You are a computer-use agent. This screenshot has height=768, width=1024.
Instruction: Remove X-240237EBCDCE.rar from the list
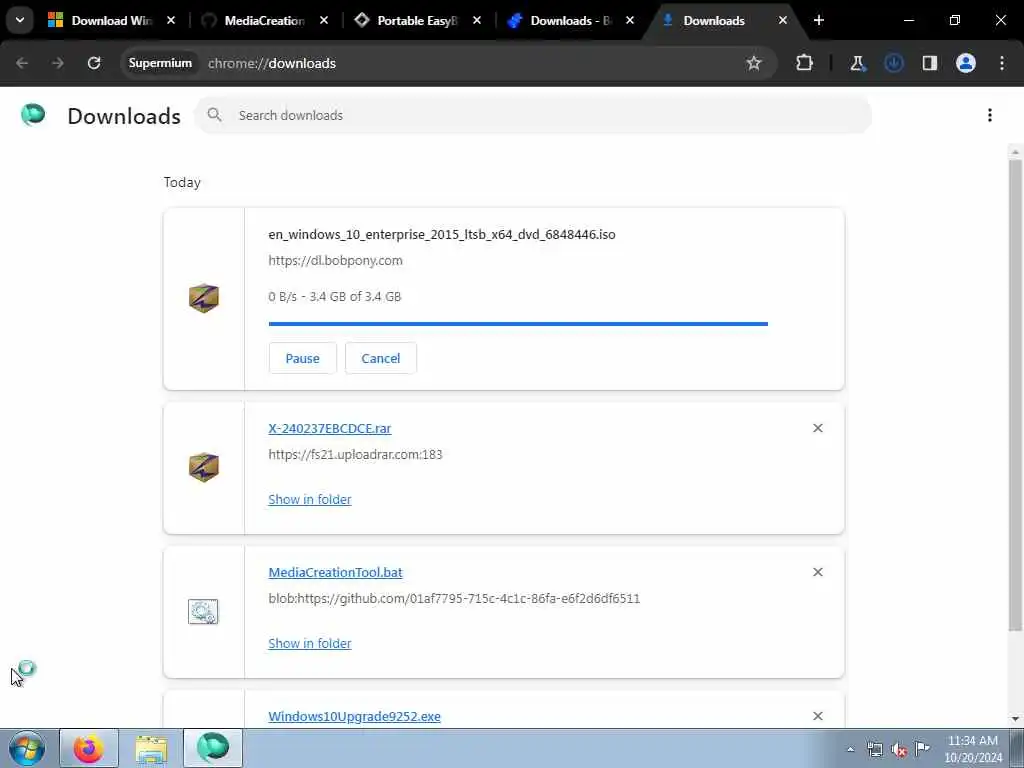[x=818, y=428]
